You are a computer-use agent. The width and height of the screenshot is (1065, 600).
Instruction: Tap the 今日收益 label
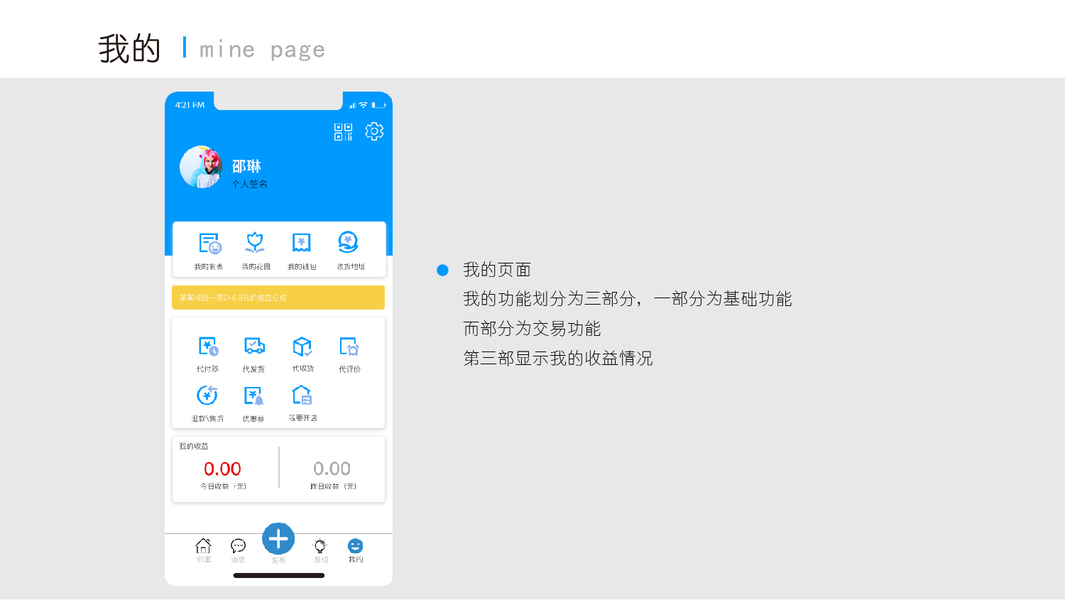tap(223, 487)
